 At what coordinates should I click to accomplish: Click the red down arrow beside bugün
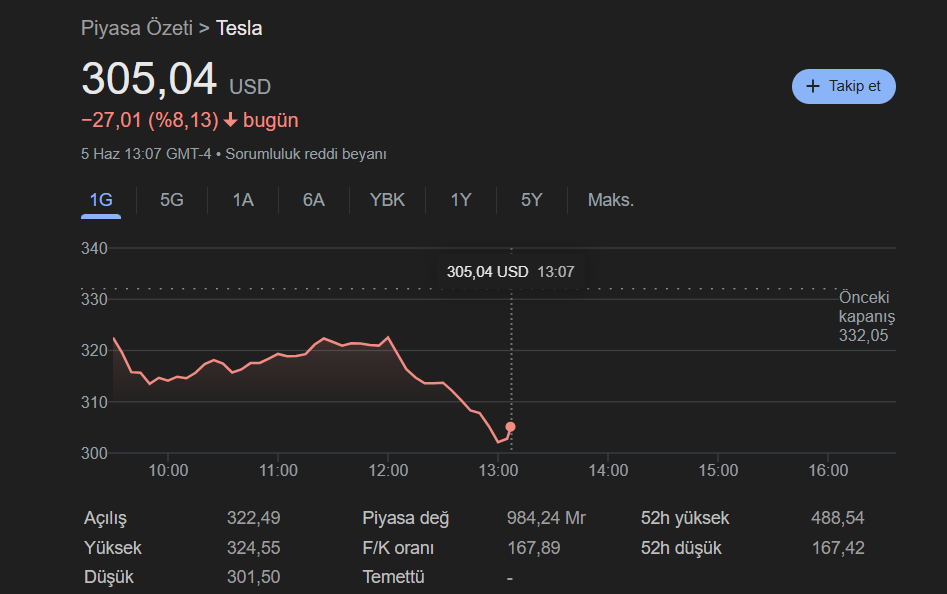click(x=230, y=121)
